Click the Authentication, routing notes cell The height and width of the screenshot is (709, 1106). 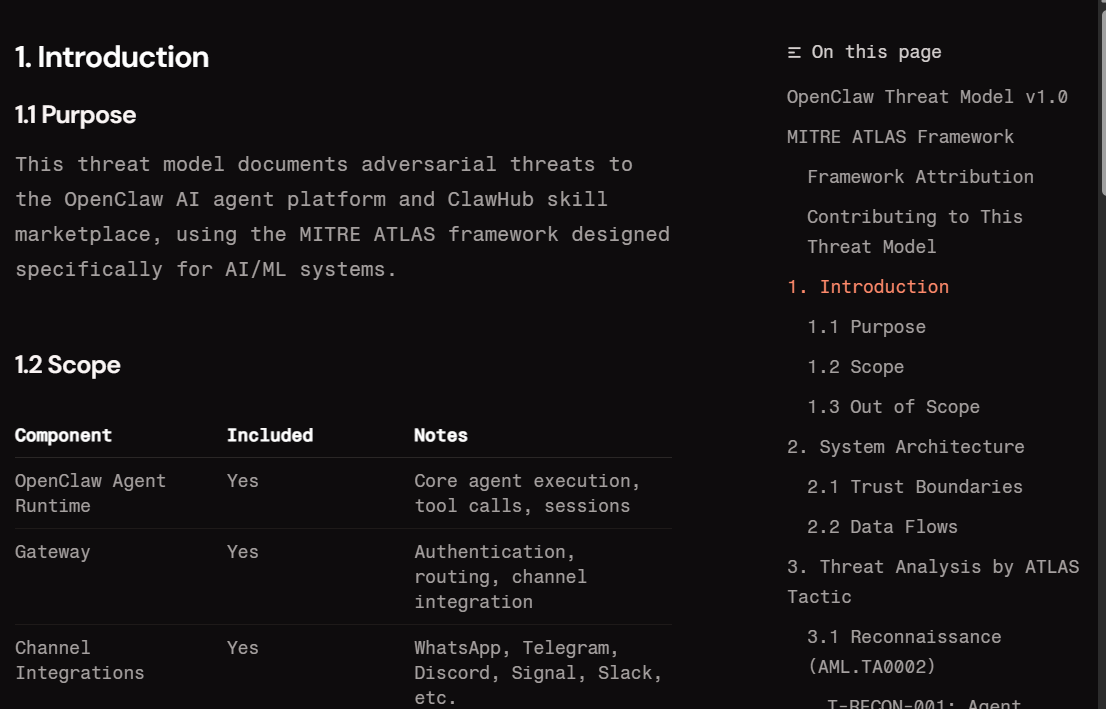pyautogui.click(x=500, y=577)
